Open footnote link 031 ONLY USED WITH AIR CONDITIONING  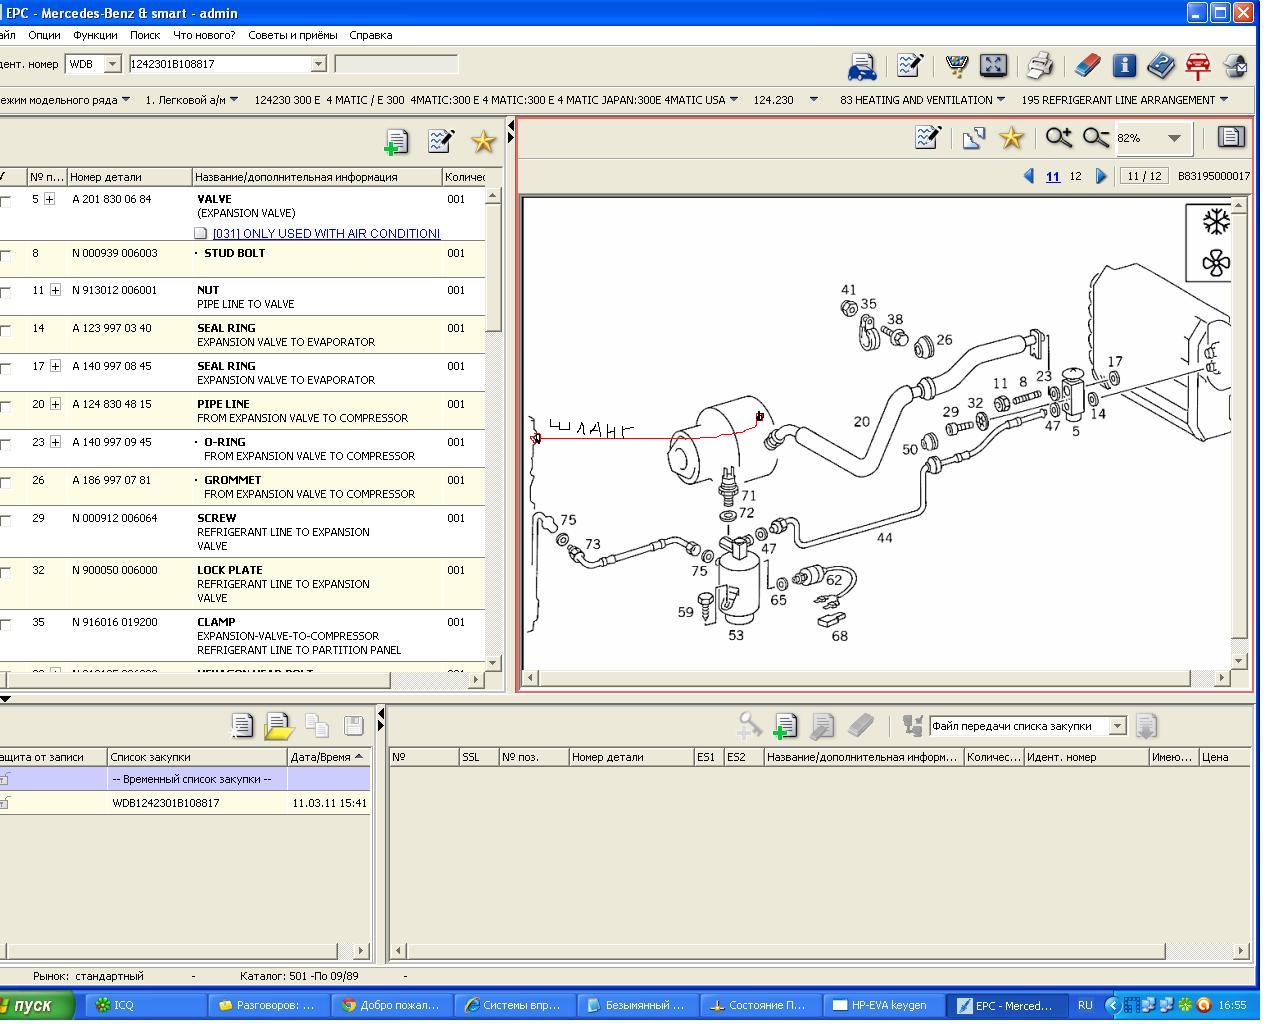(326, 233)
